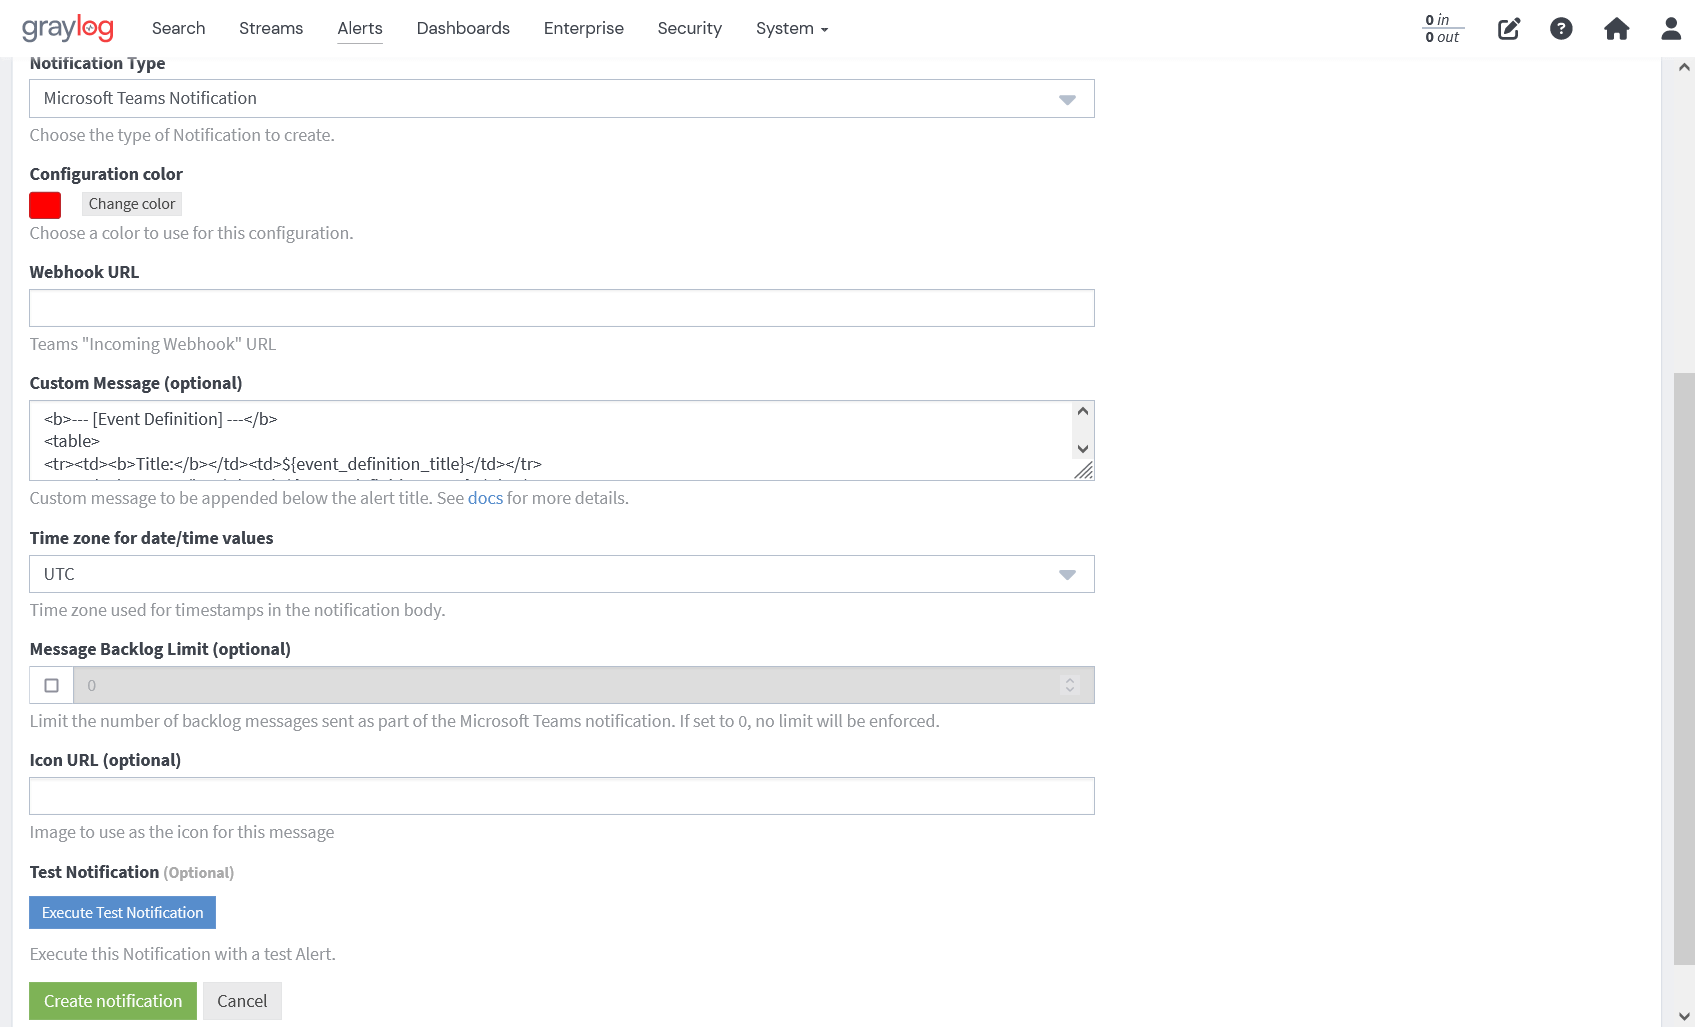Click the Webhook URL label
The width and height of the screenshot is (1695, 1027).
click(x=84, y=272)
